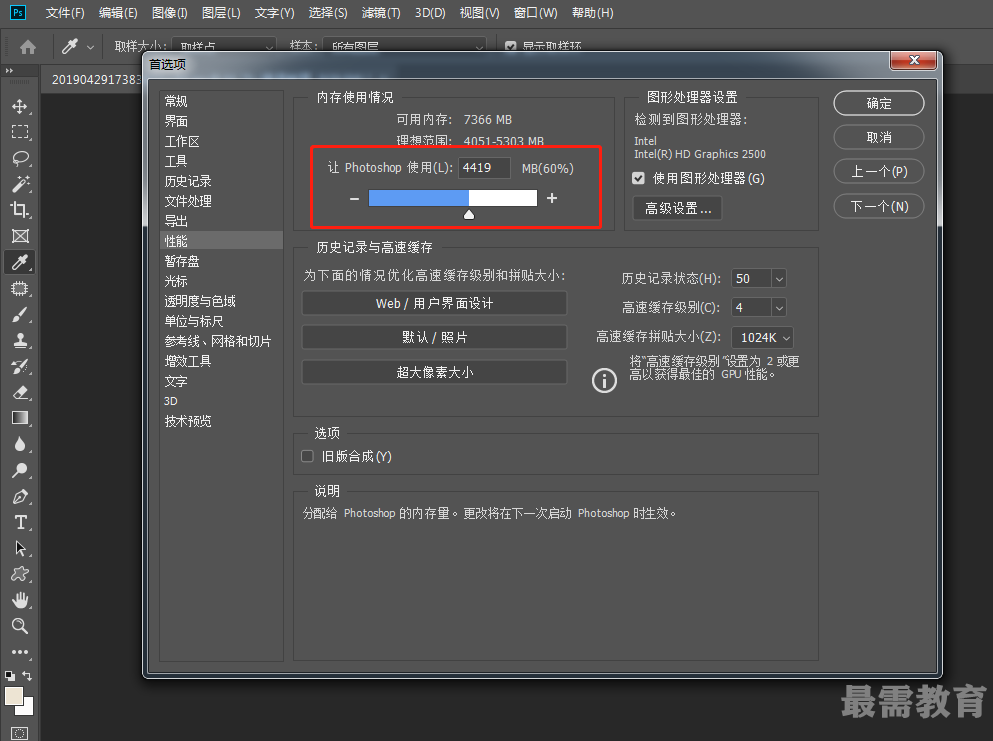Select the Rectangular Marquee tool
The height and width of the screenshot is (741, 993).
pos(20,132)
